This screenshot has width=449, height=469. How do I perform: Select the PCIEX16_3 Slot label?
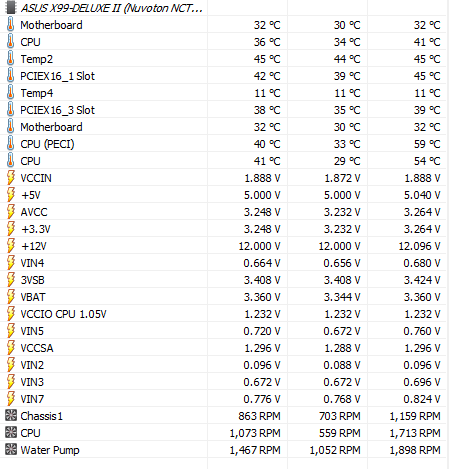point(57,110)
